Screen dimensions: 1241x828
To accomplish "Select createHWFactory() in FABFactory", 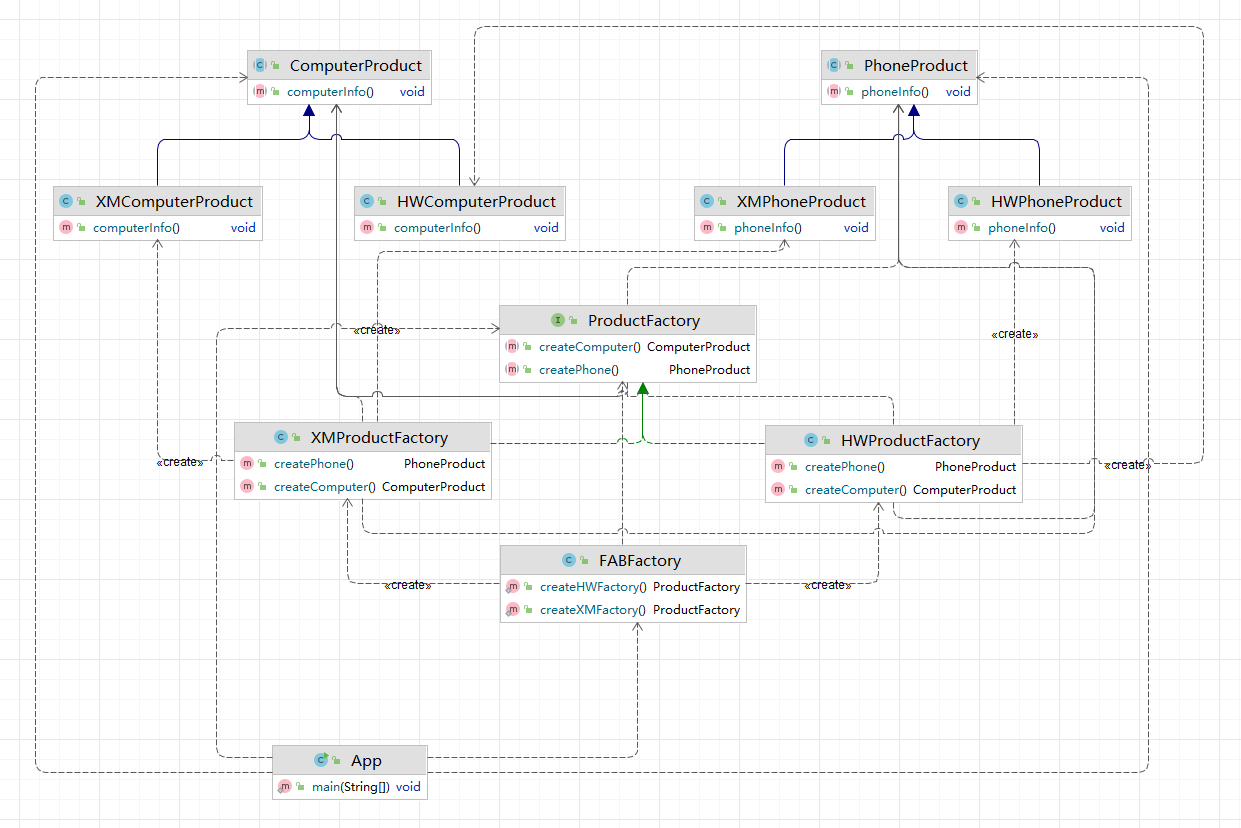I will [x=593, y=586].
